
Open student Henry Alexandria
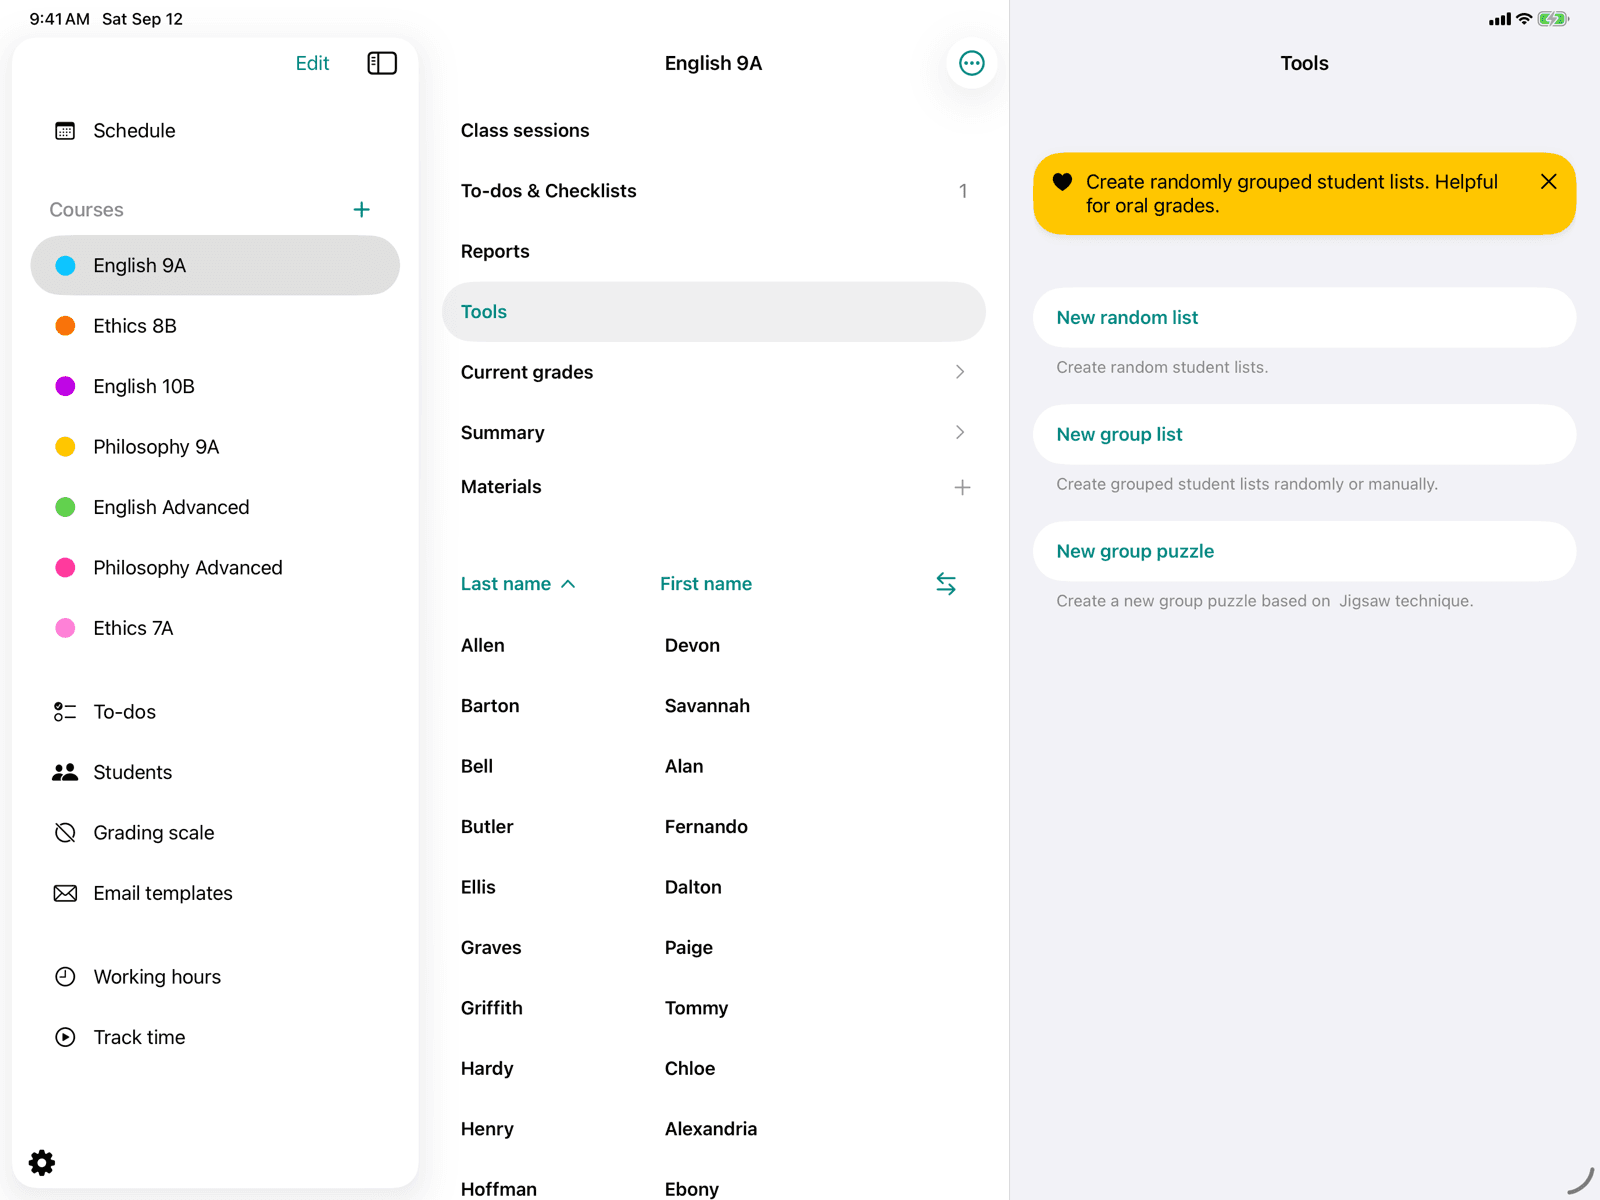tap(714, 1129)
